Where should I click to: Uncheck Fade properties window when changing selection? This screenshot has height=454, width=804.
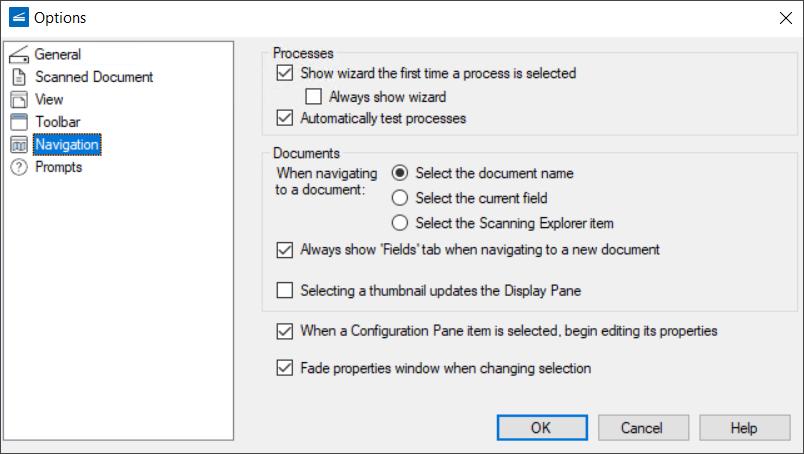284,368
